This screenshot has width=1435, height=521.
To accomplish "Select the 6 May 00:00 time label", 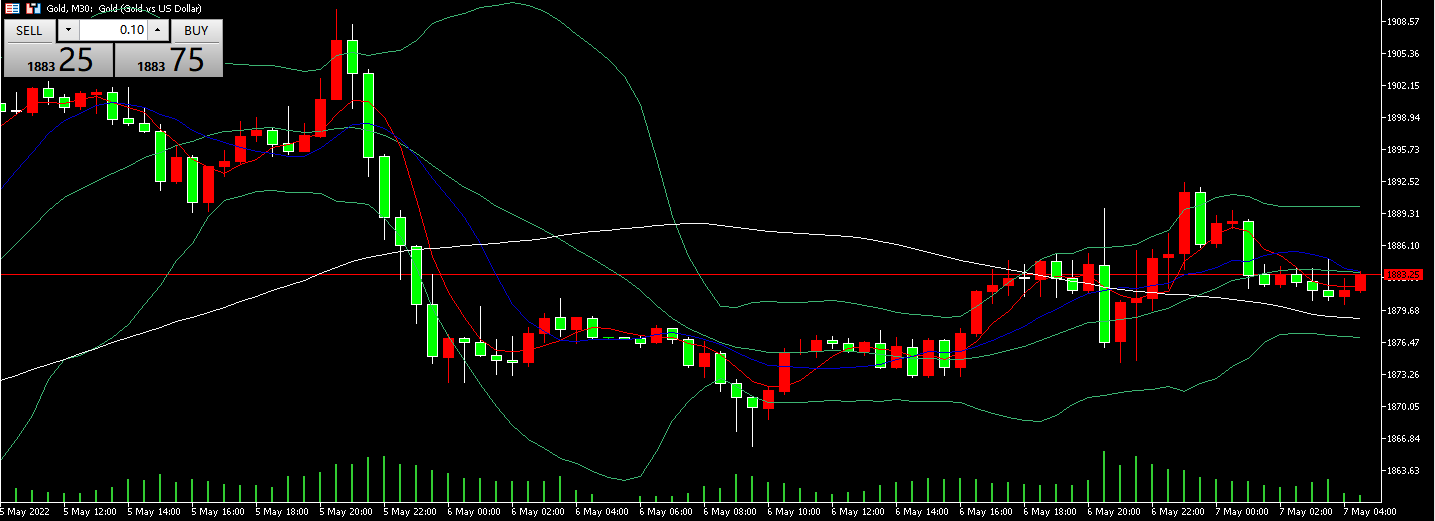I will [x=472, y=513].
